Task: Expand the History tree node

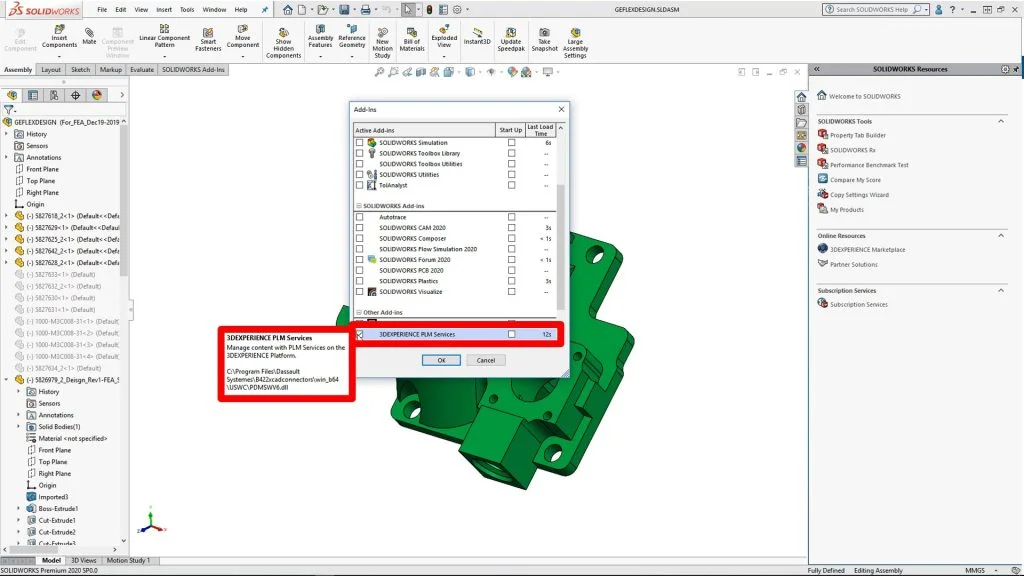Action: 8,134
